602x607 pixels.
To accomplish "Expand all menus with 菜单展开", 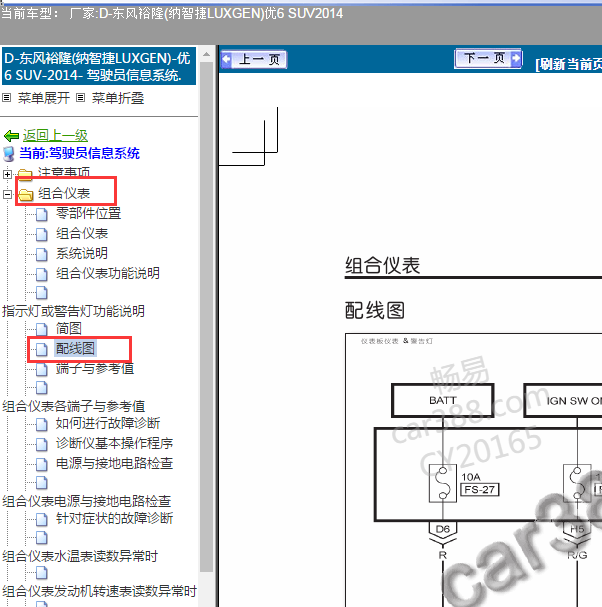I will click(43, 98).
